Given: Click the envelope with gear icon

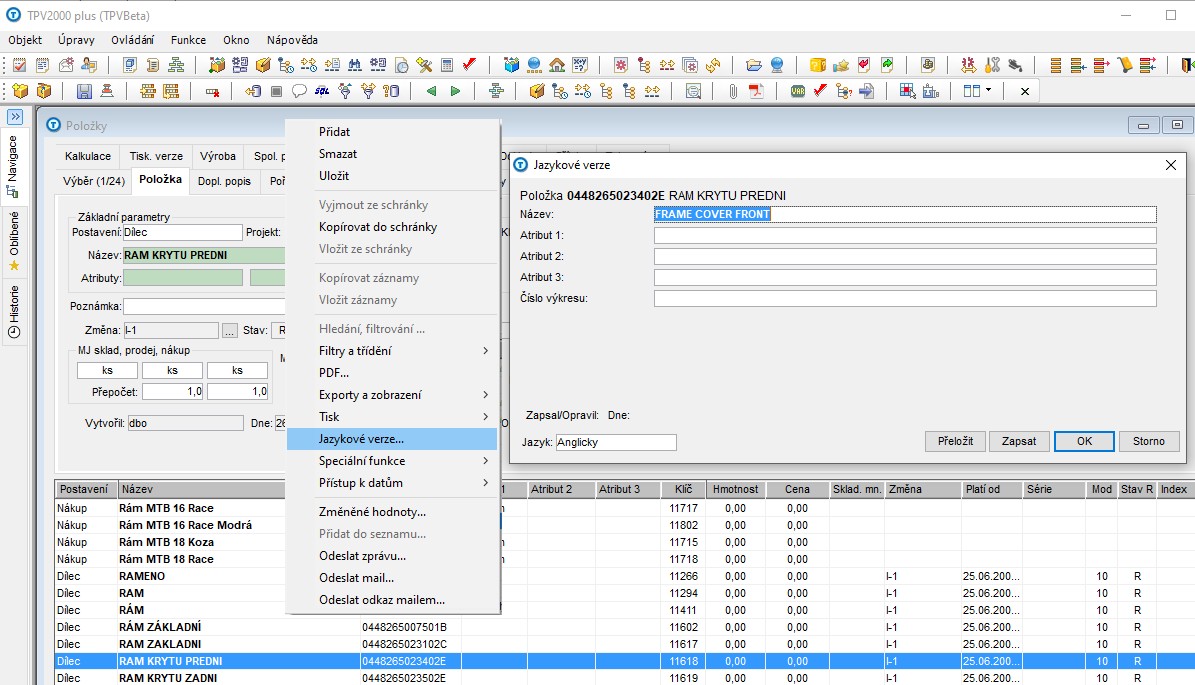Looking at the screenshot, I should [x=66, y=66].
